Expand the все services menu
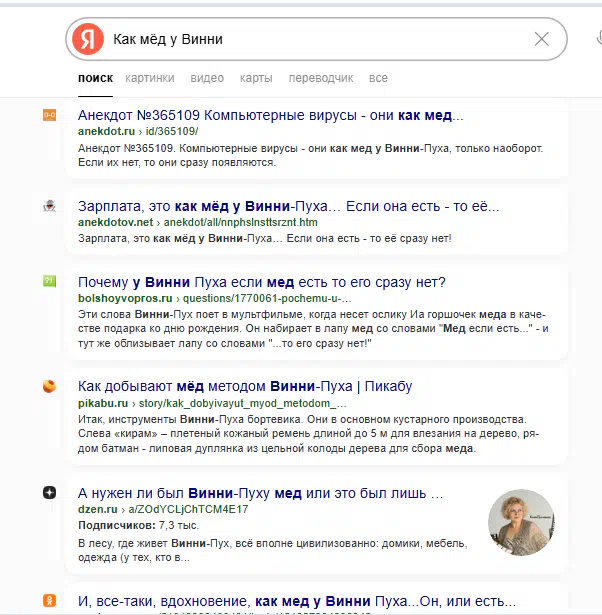This screenshot has height=615, width=602. pyautogui.click(x=378, y=78)
